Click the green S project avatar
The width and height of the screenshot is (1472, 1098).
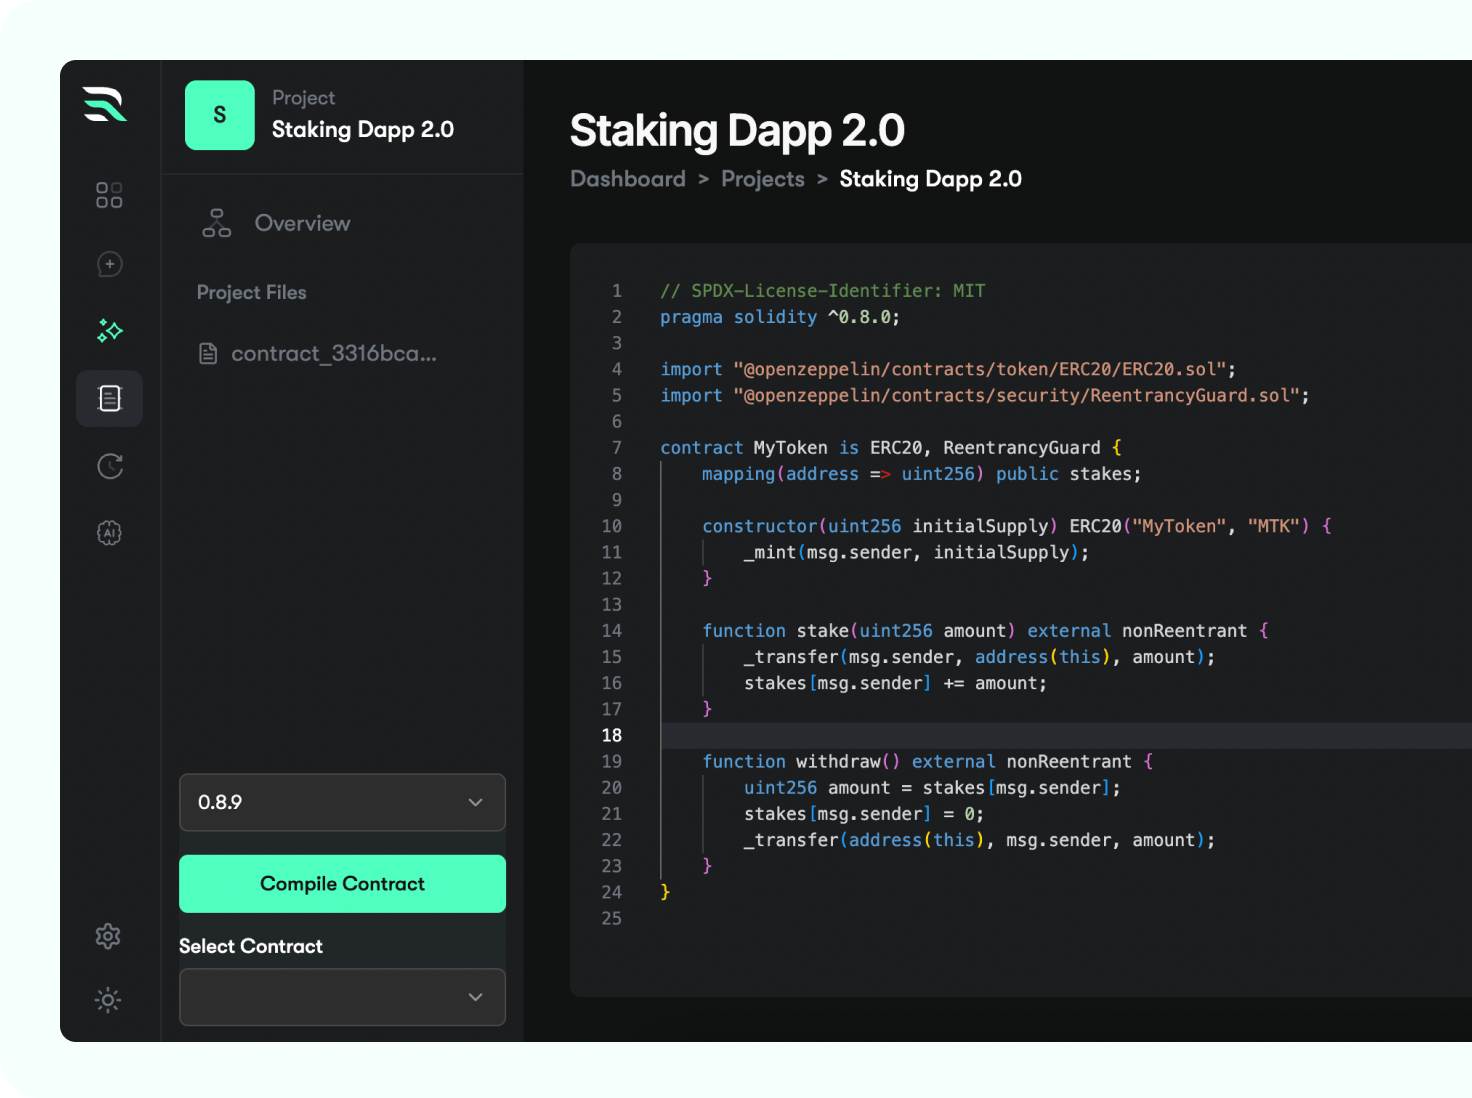(220, 115)
